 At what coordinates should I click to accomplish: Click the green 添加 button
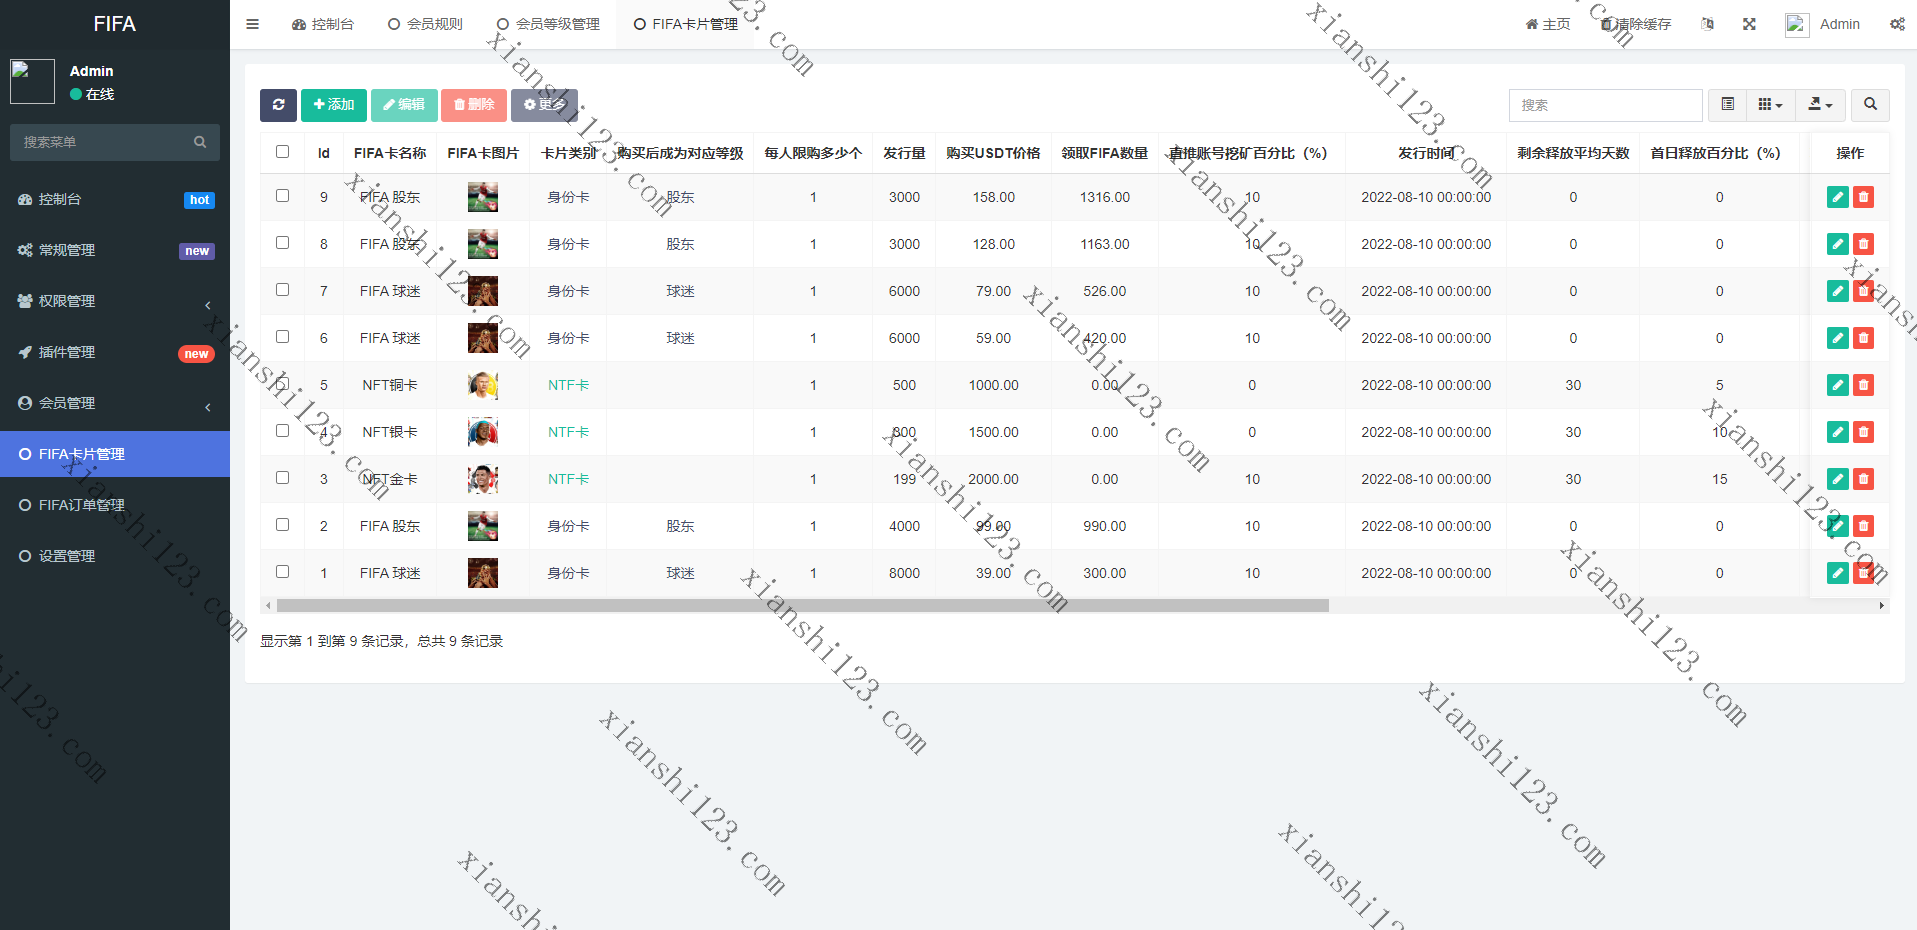tap(334, 105)
